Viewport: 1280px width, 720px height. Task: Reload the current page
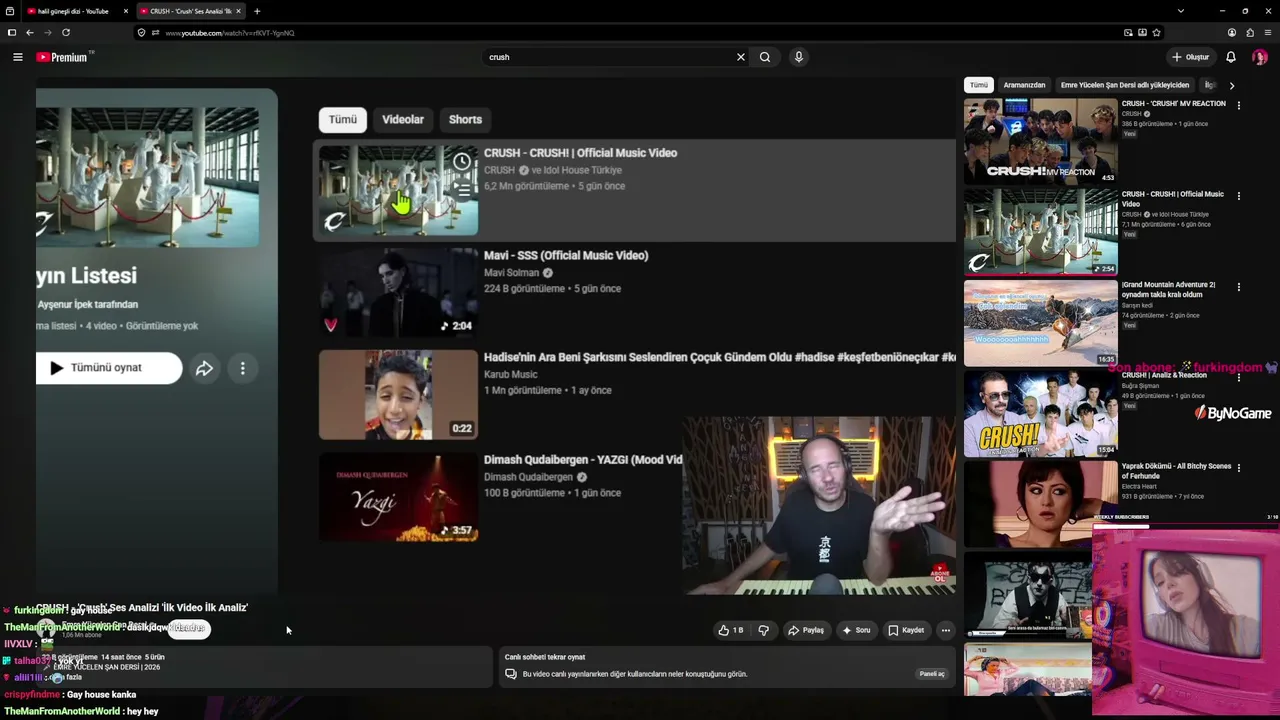point(66,33)
